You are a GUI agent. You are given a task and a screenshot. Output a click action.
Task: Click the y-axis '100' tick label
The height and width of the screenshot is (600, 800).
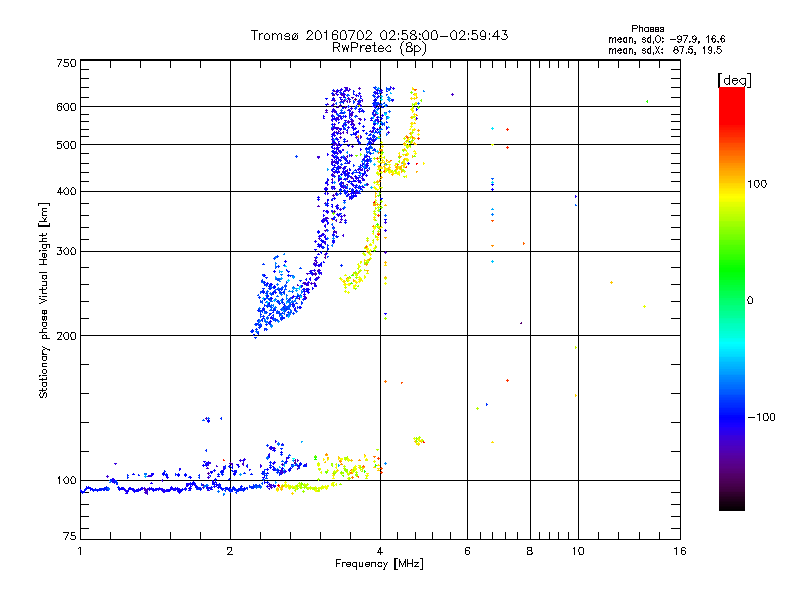pos(66,480)
